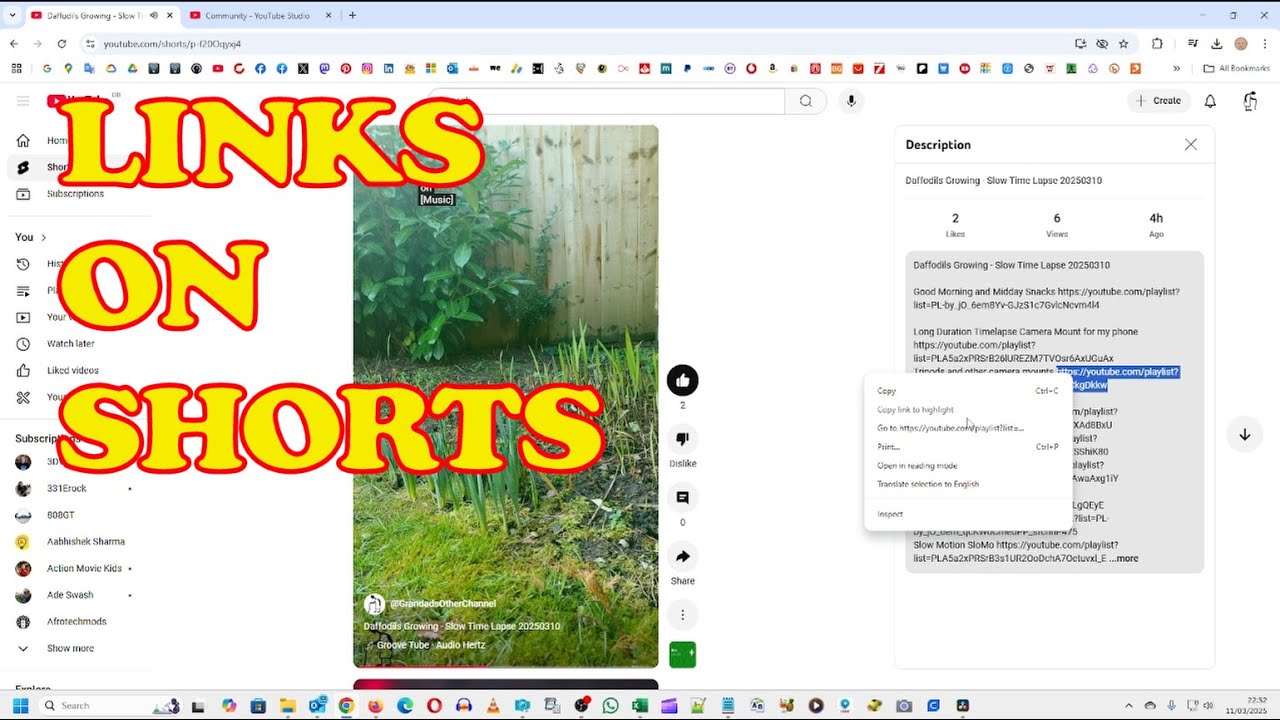Click the first Good Morning playlist link
The width and height of the screenshot is (1280, 720).
click(x=1046, y=298)
